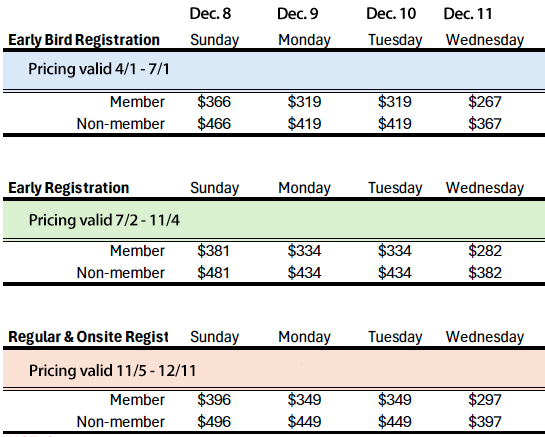Viewport: 545px width, 437px height.
Task: Select the Dec. 11 column header
Action: point(468,14)
